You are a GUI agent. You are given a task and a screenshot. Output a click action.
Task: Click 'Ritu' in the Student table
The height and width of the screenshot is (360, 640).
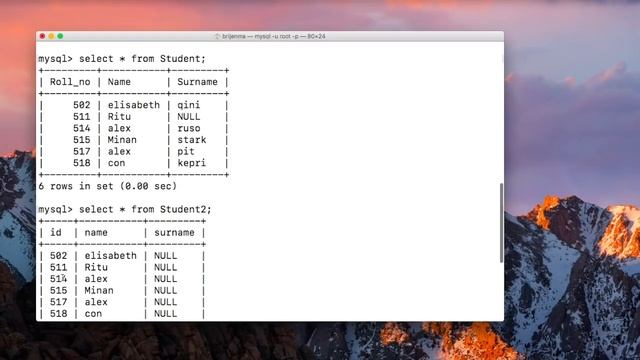tap(119, 117)
